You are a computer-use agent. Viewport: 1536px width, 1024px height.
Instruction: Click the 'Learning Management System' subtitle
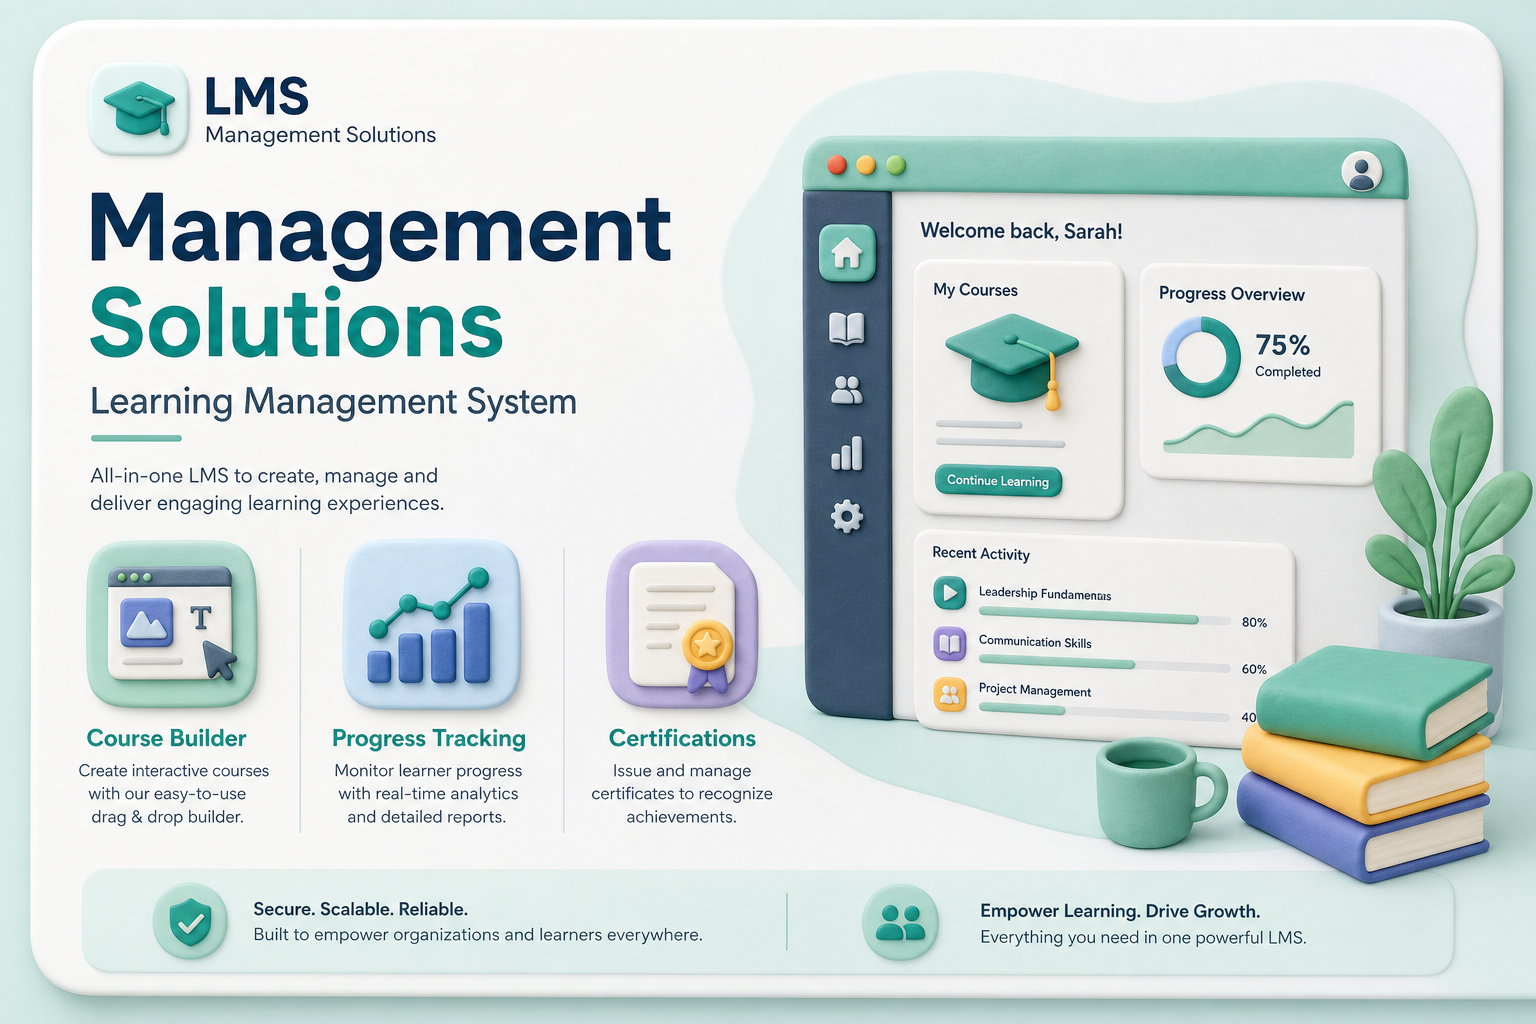pyautogui.click(x=333, y=402)
